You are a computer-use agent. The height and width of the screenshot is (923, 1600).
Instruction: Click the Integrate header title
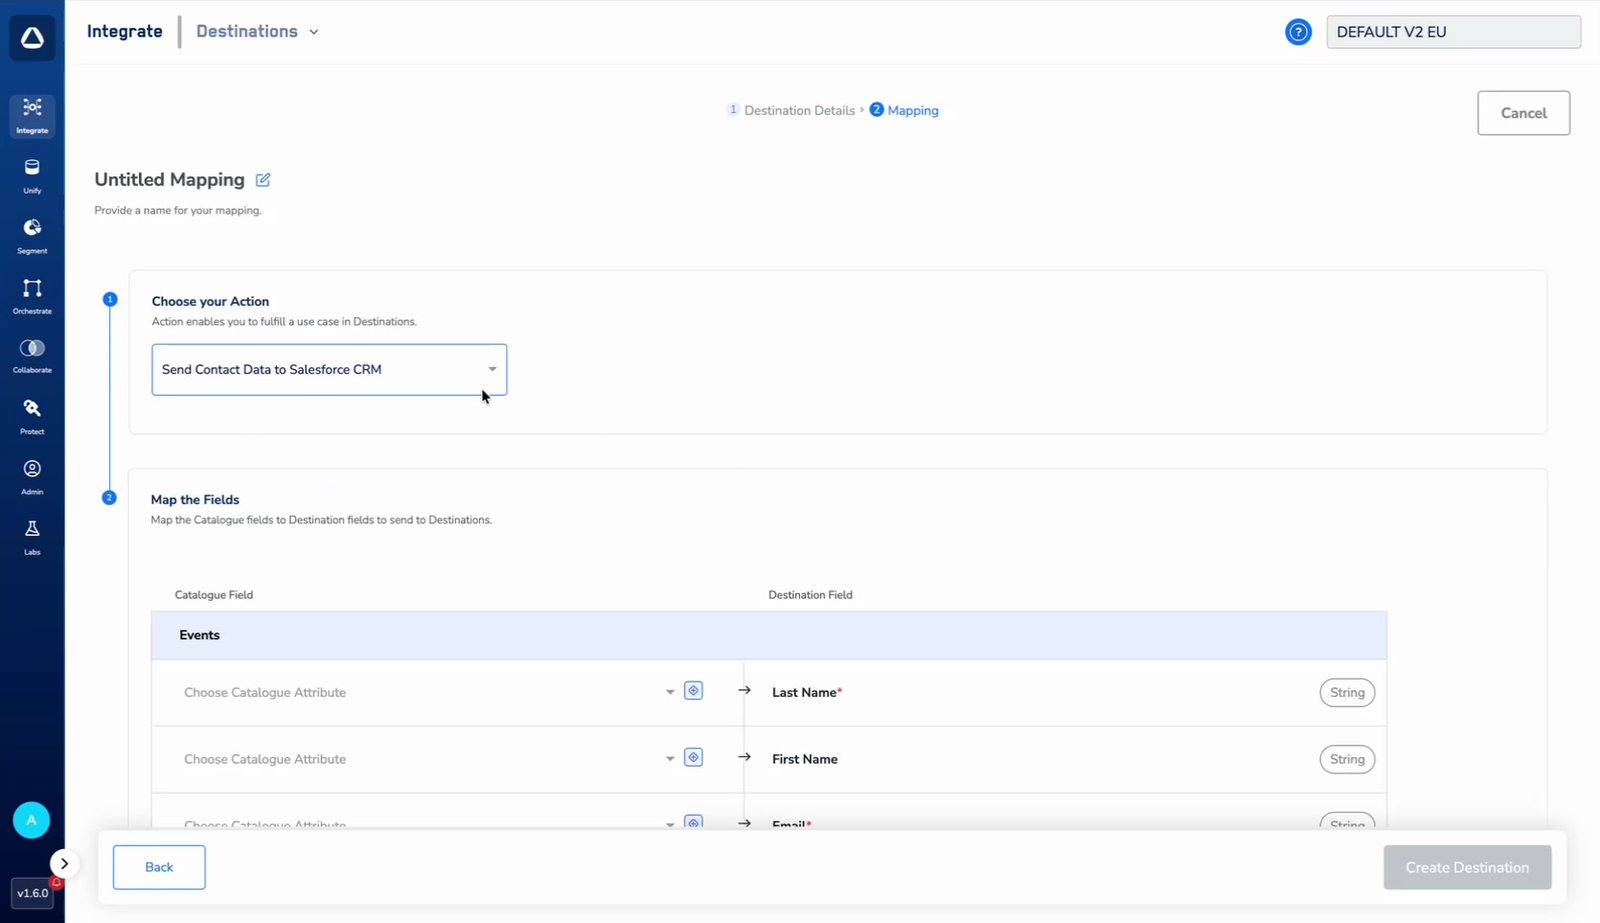coord(125,31)
